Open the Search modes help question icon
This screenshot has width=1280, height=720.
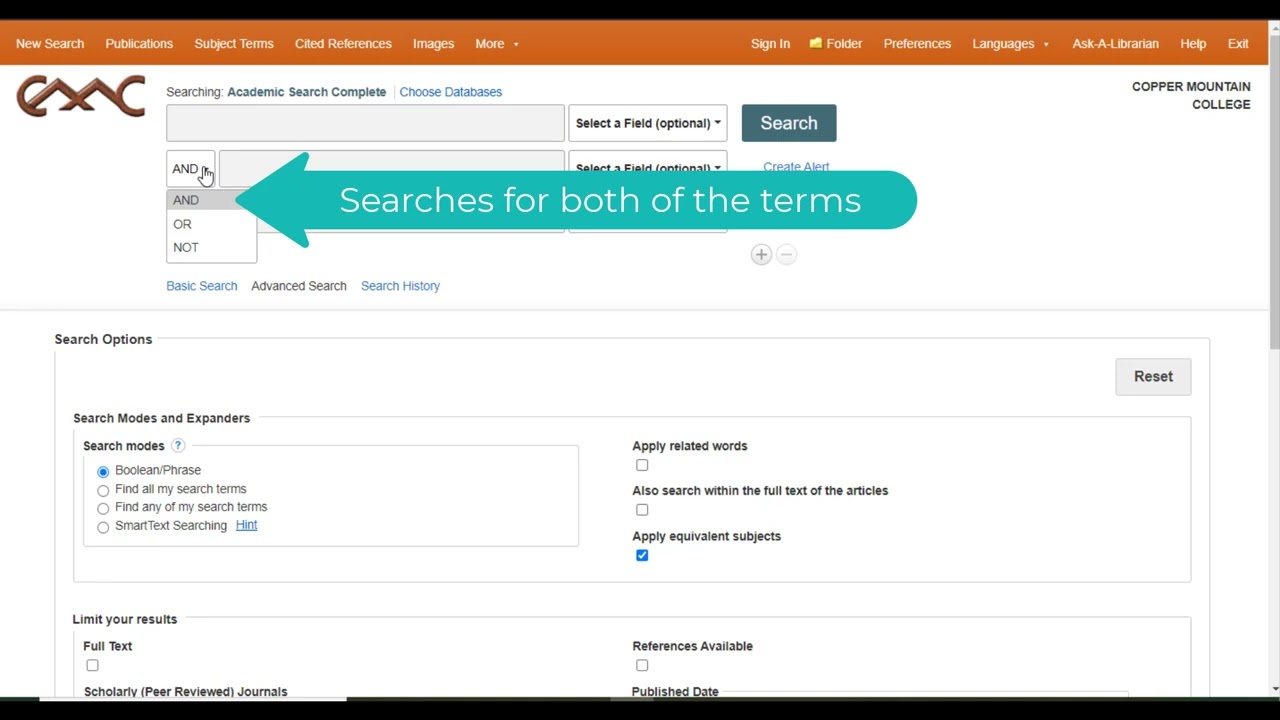click(178, 446)
